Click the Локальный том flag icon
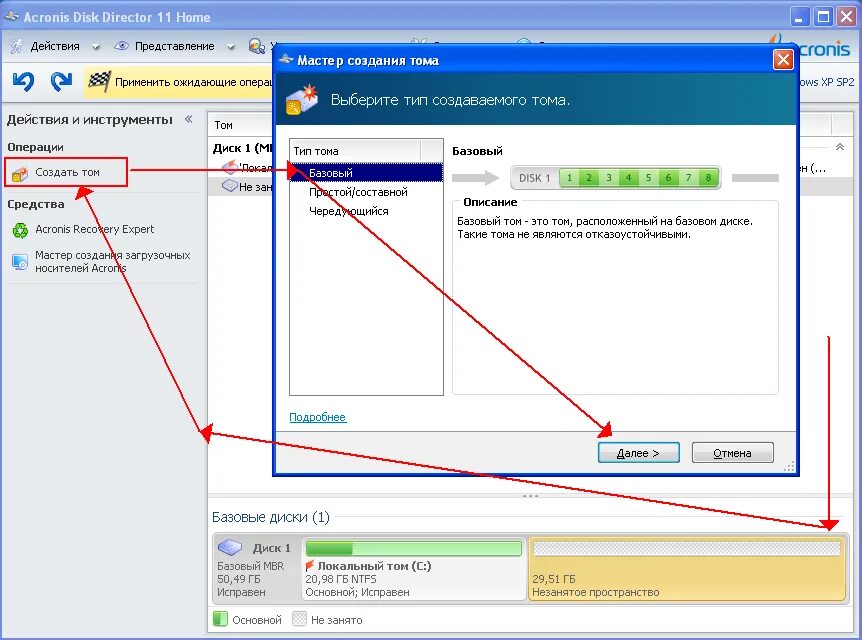This screenshot has width=862, height=640. [310, 565]
